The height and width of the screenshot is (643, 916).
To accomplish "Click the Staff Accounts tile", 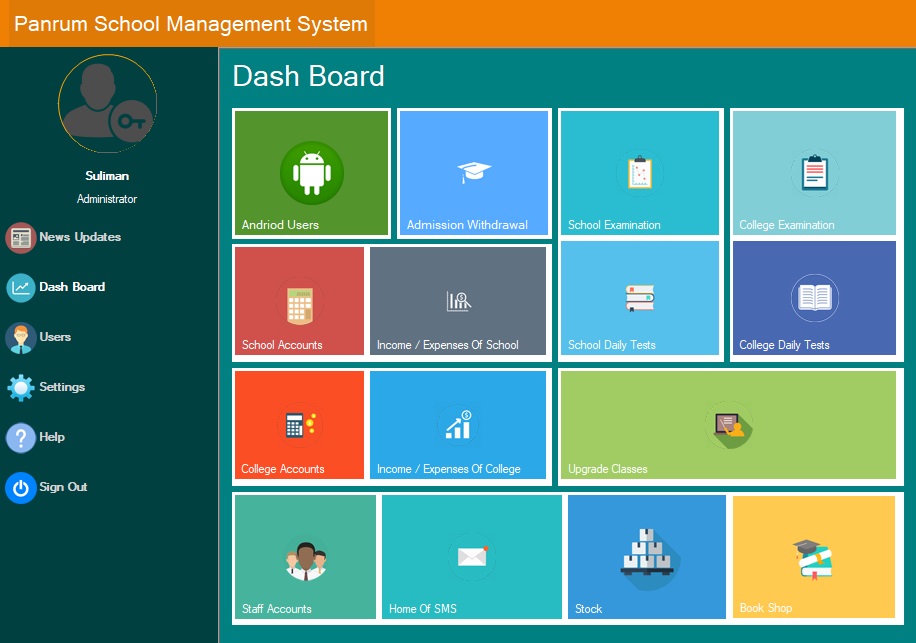I will 305,557.
